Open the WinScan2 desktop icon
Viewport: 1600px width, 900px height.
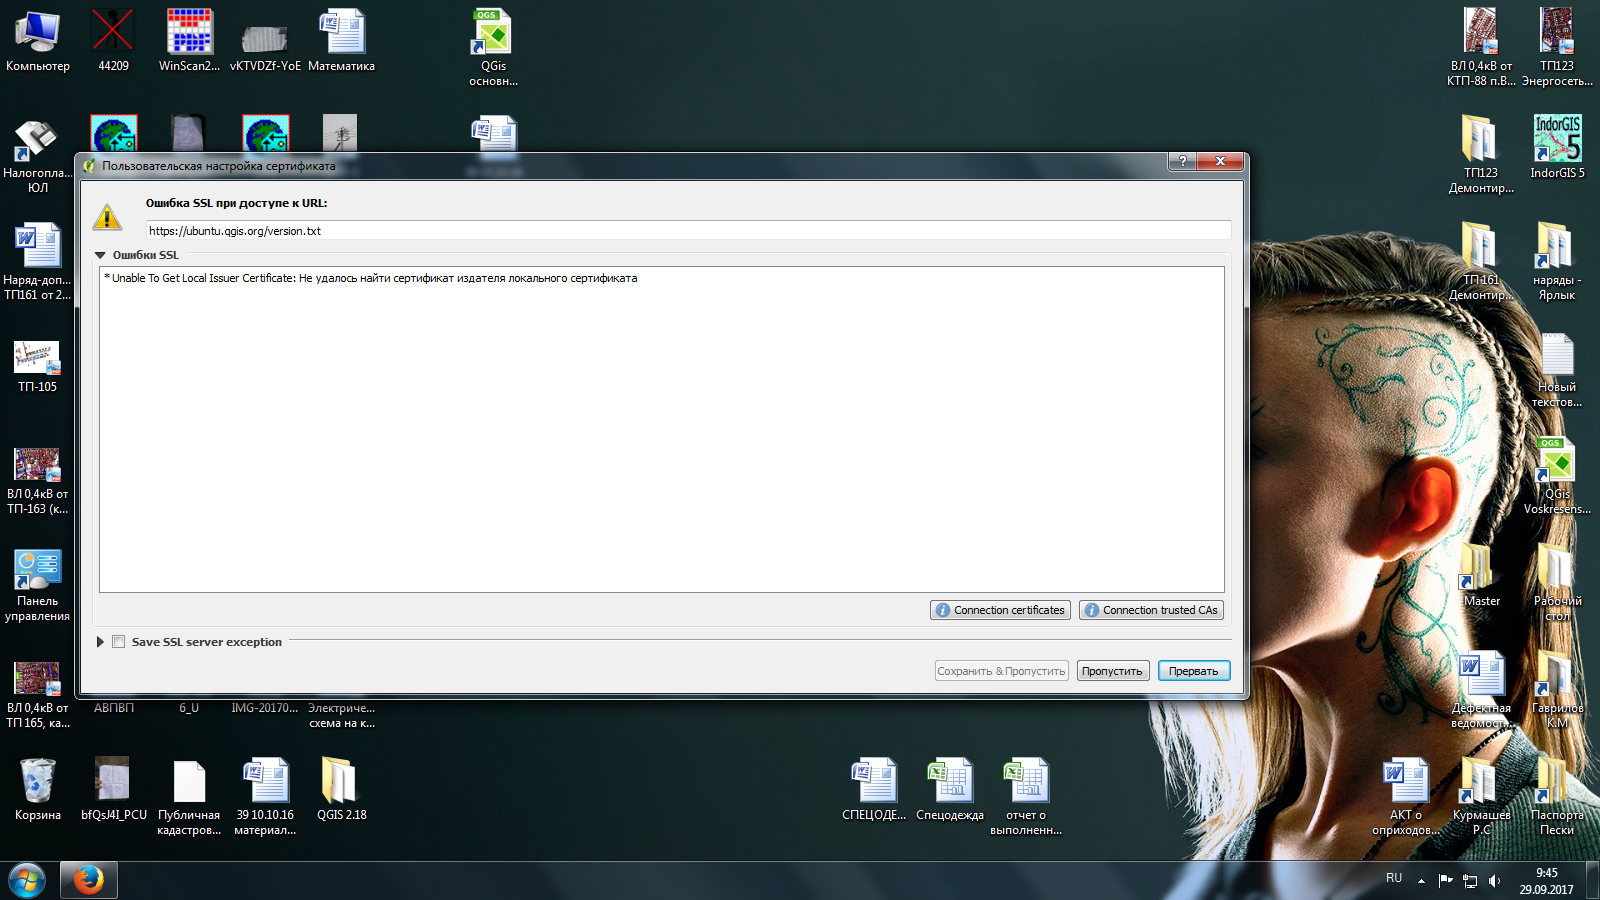pos(189,40)
